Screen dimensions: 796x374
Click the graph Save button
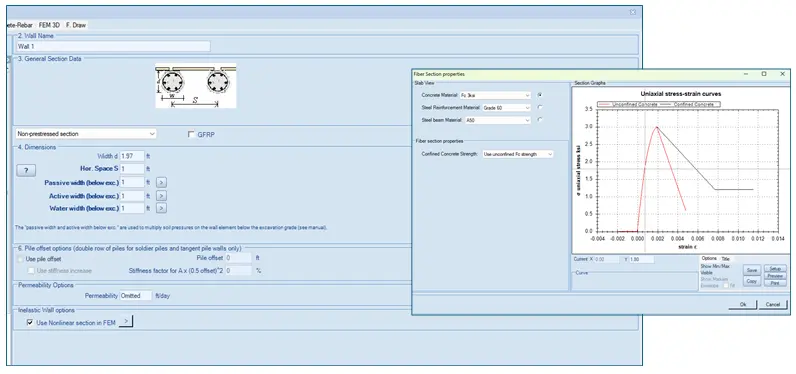pos(752,270)
